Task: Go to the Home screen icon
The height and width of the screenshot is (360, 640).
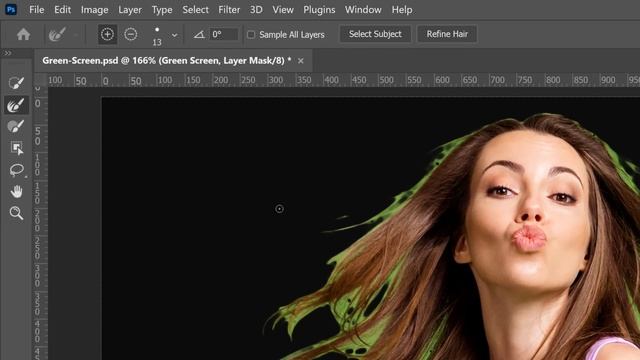Action: (x=23, y=34)
